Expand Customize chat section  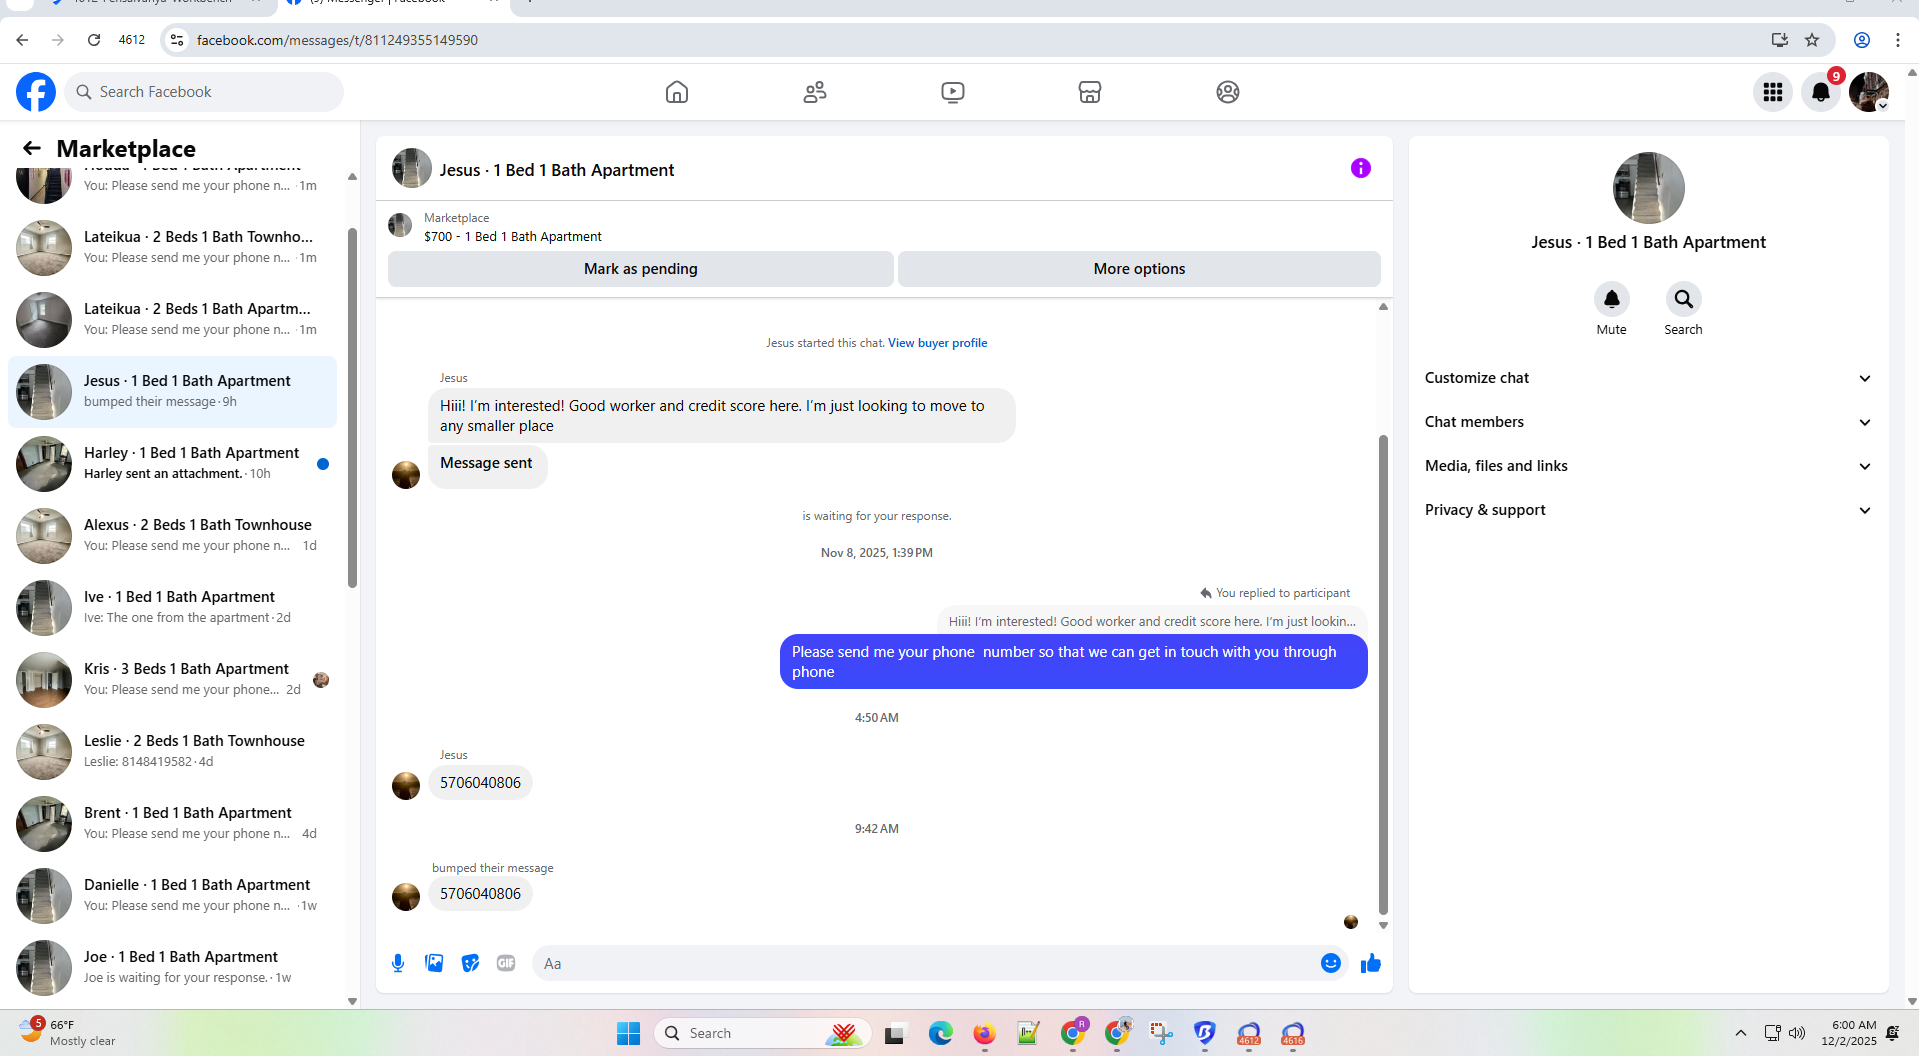click(1648, 378)
